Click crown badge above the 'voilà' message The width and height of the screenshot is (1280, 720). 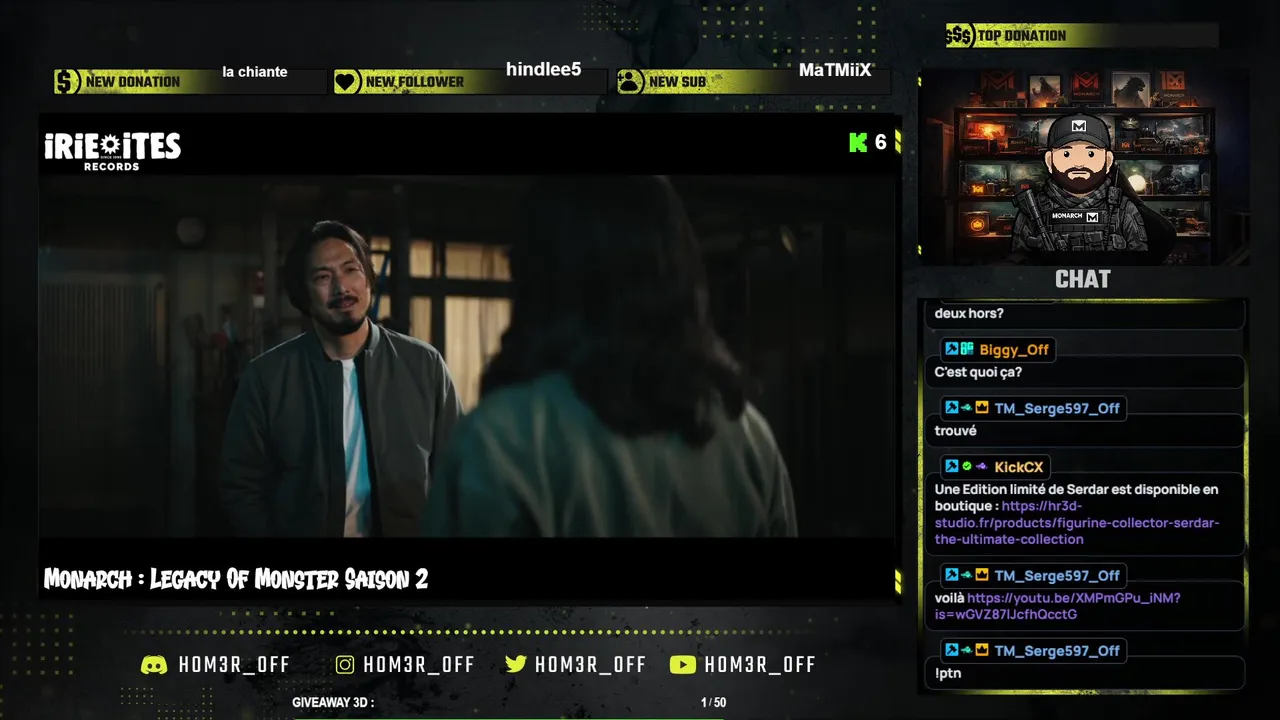tap(982, 575)
